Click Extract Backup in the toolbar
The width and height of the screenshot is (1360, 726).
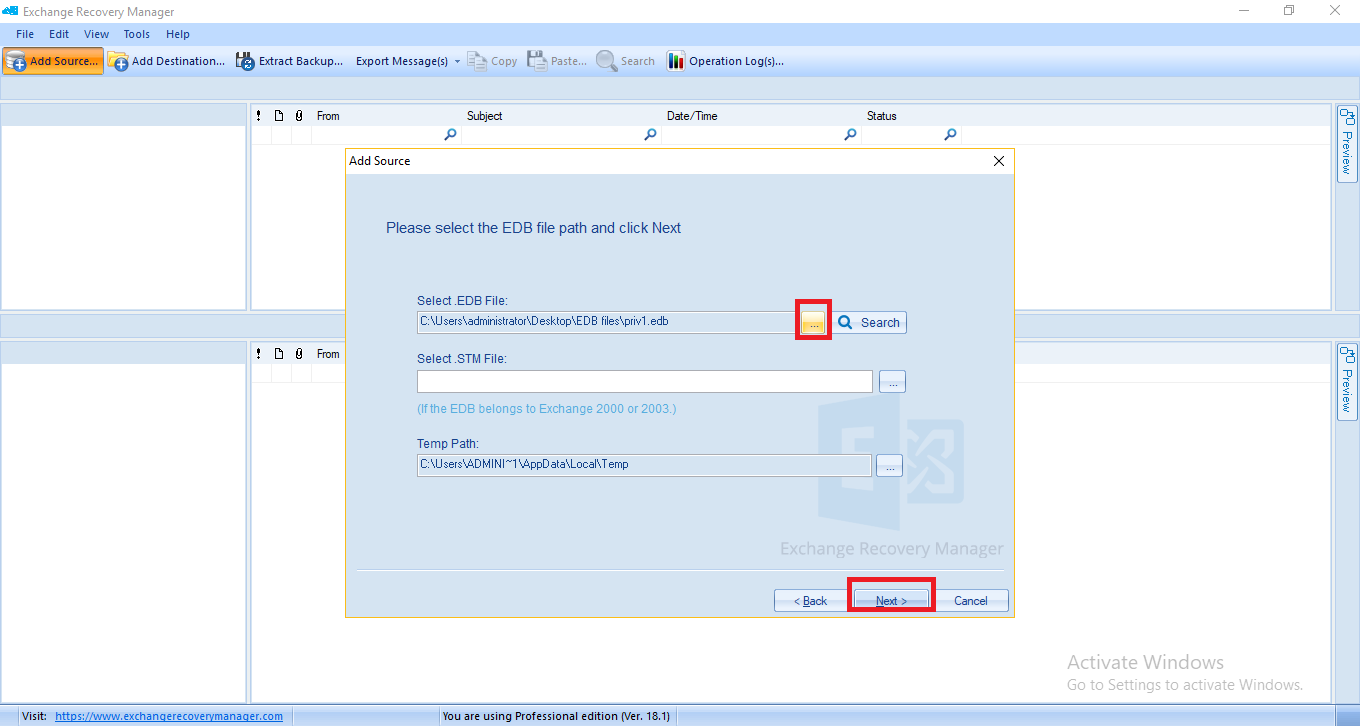pos(290,61)
